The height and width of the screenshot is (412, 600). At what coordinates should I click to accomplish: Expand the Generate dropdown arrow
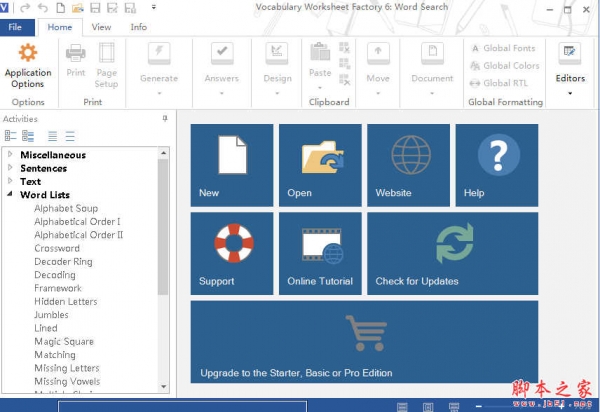point(159,93)
